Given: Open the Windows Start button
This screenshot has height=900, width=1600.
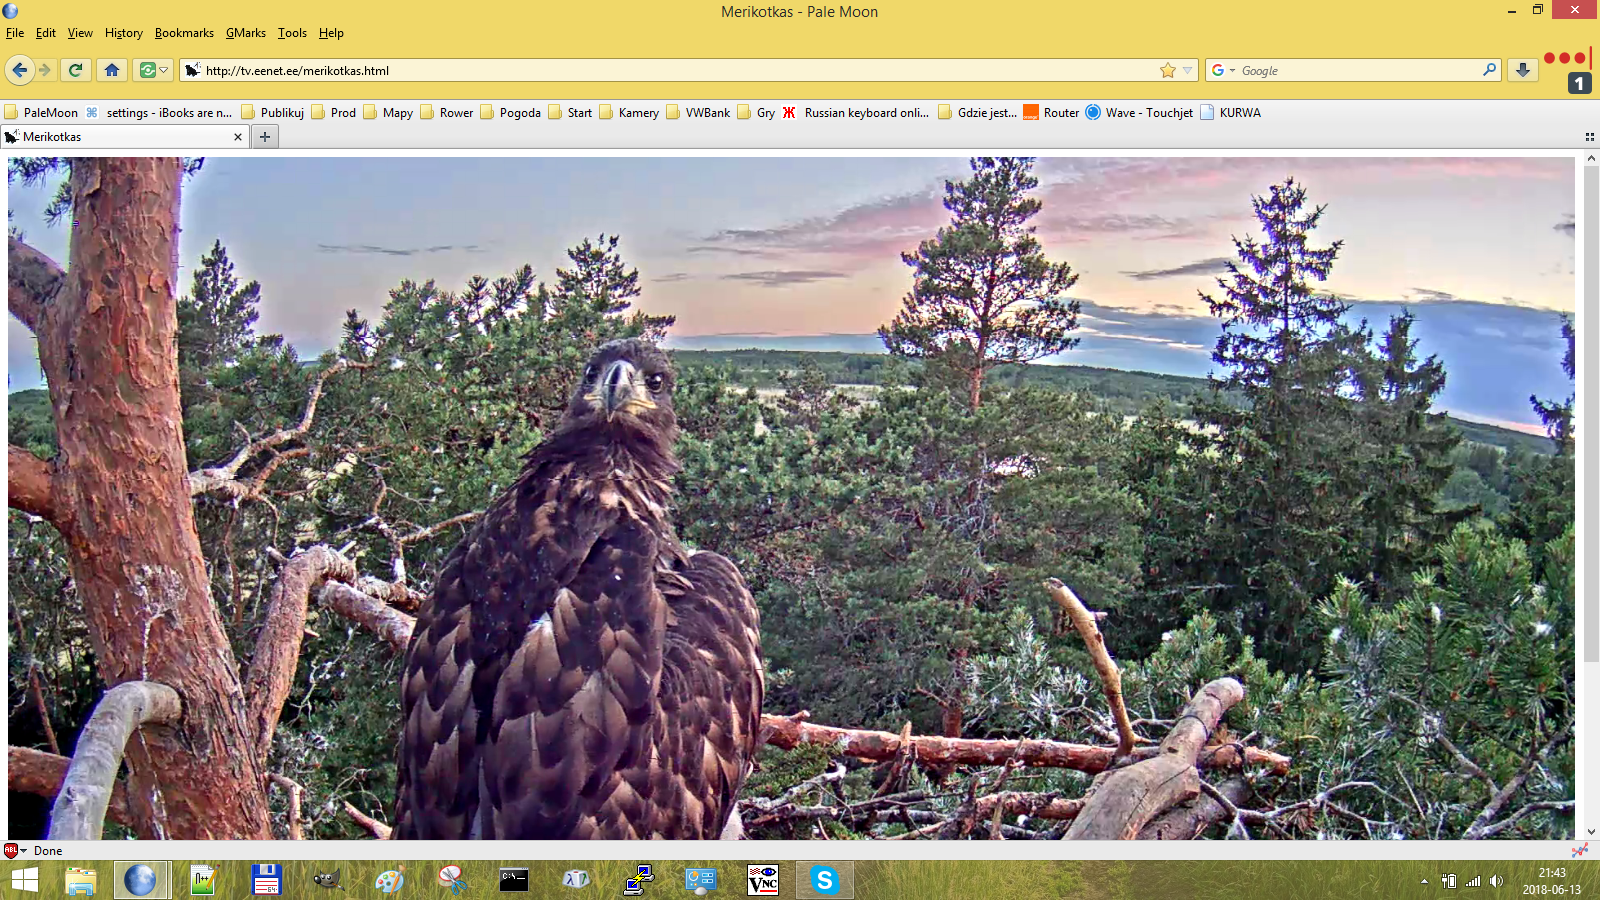Looking at the screenshot, I should 25,880.
